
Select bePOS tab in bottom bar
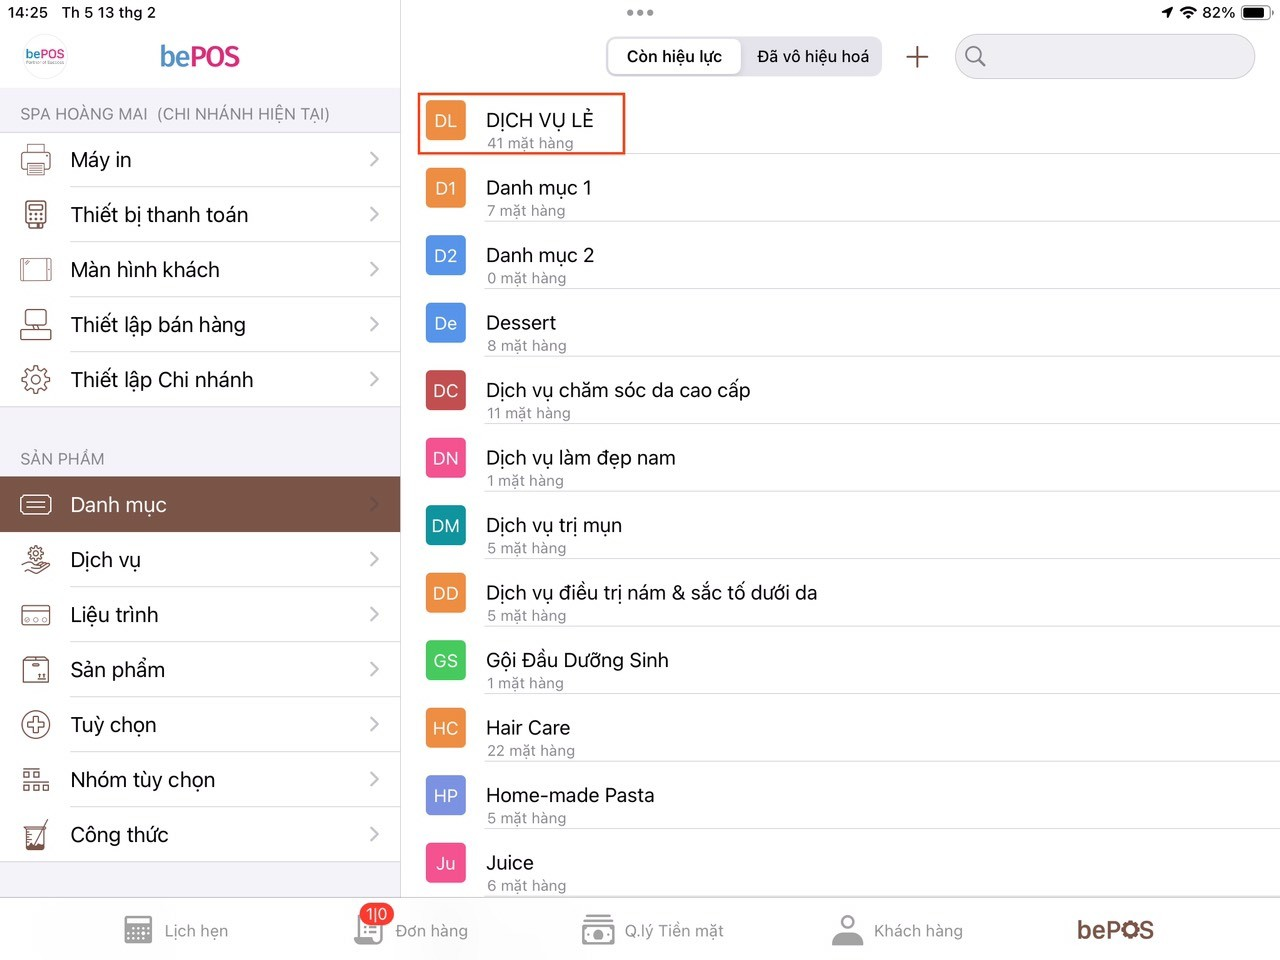1114,930
